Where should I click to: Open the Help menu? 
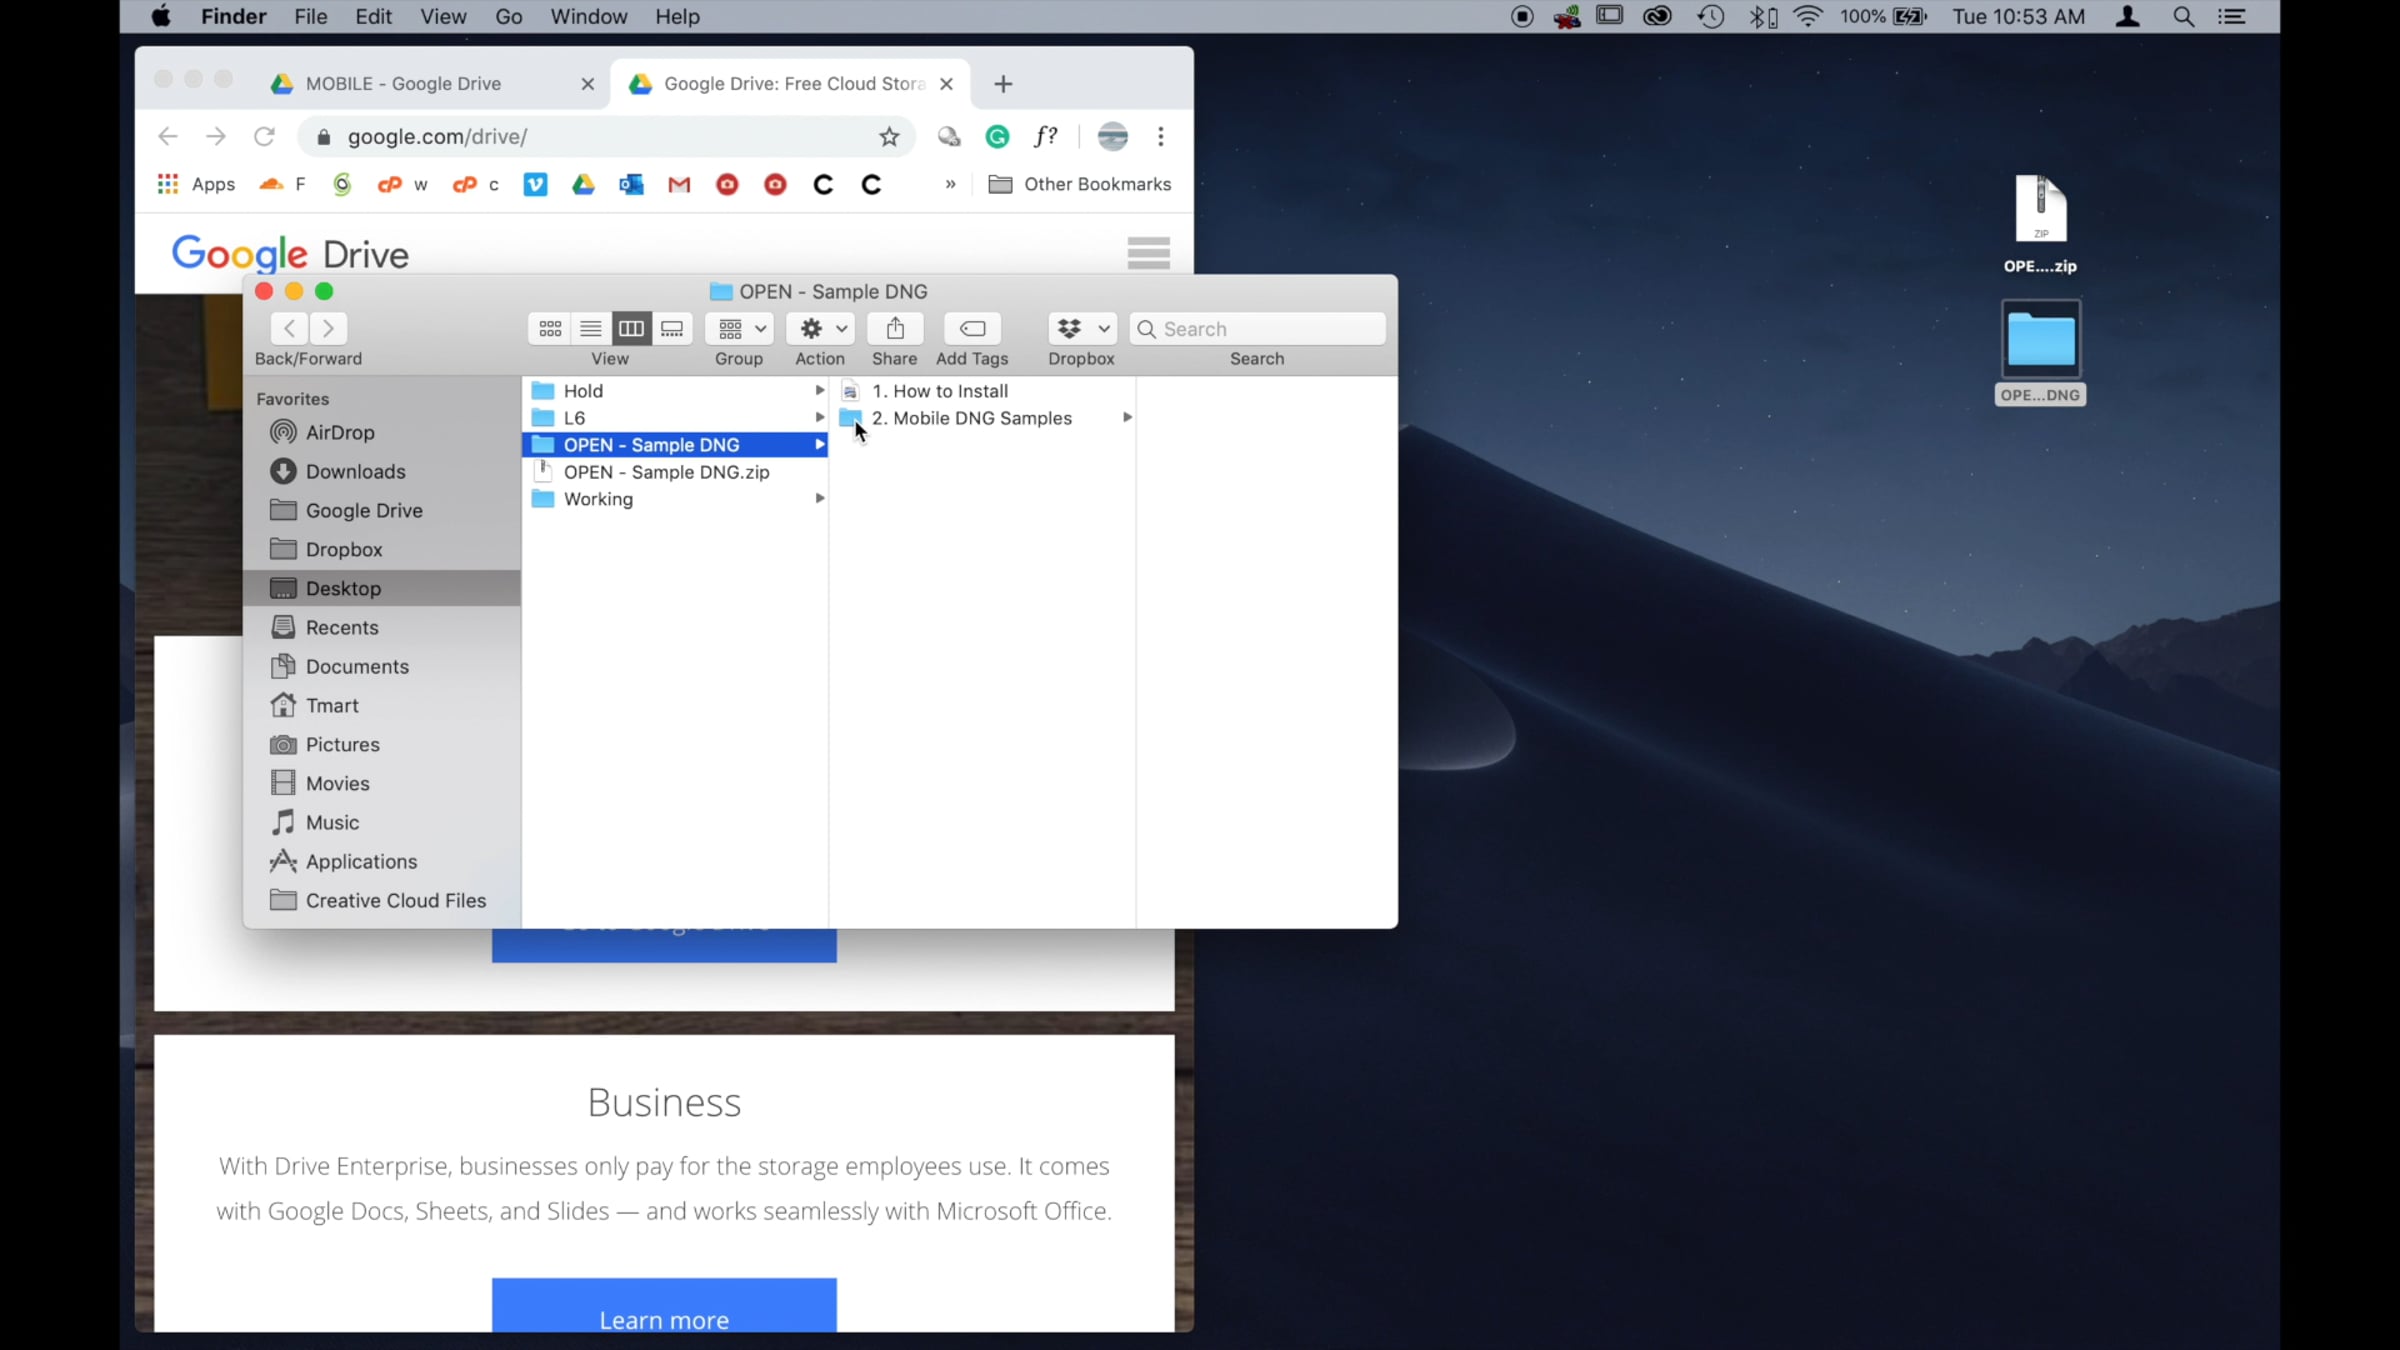(677, 17)
